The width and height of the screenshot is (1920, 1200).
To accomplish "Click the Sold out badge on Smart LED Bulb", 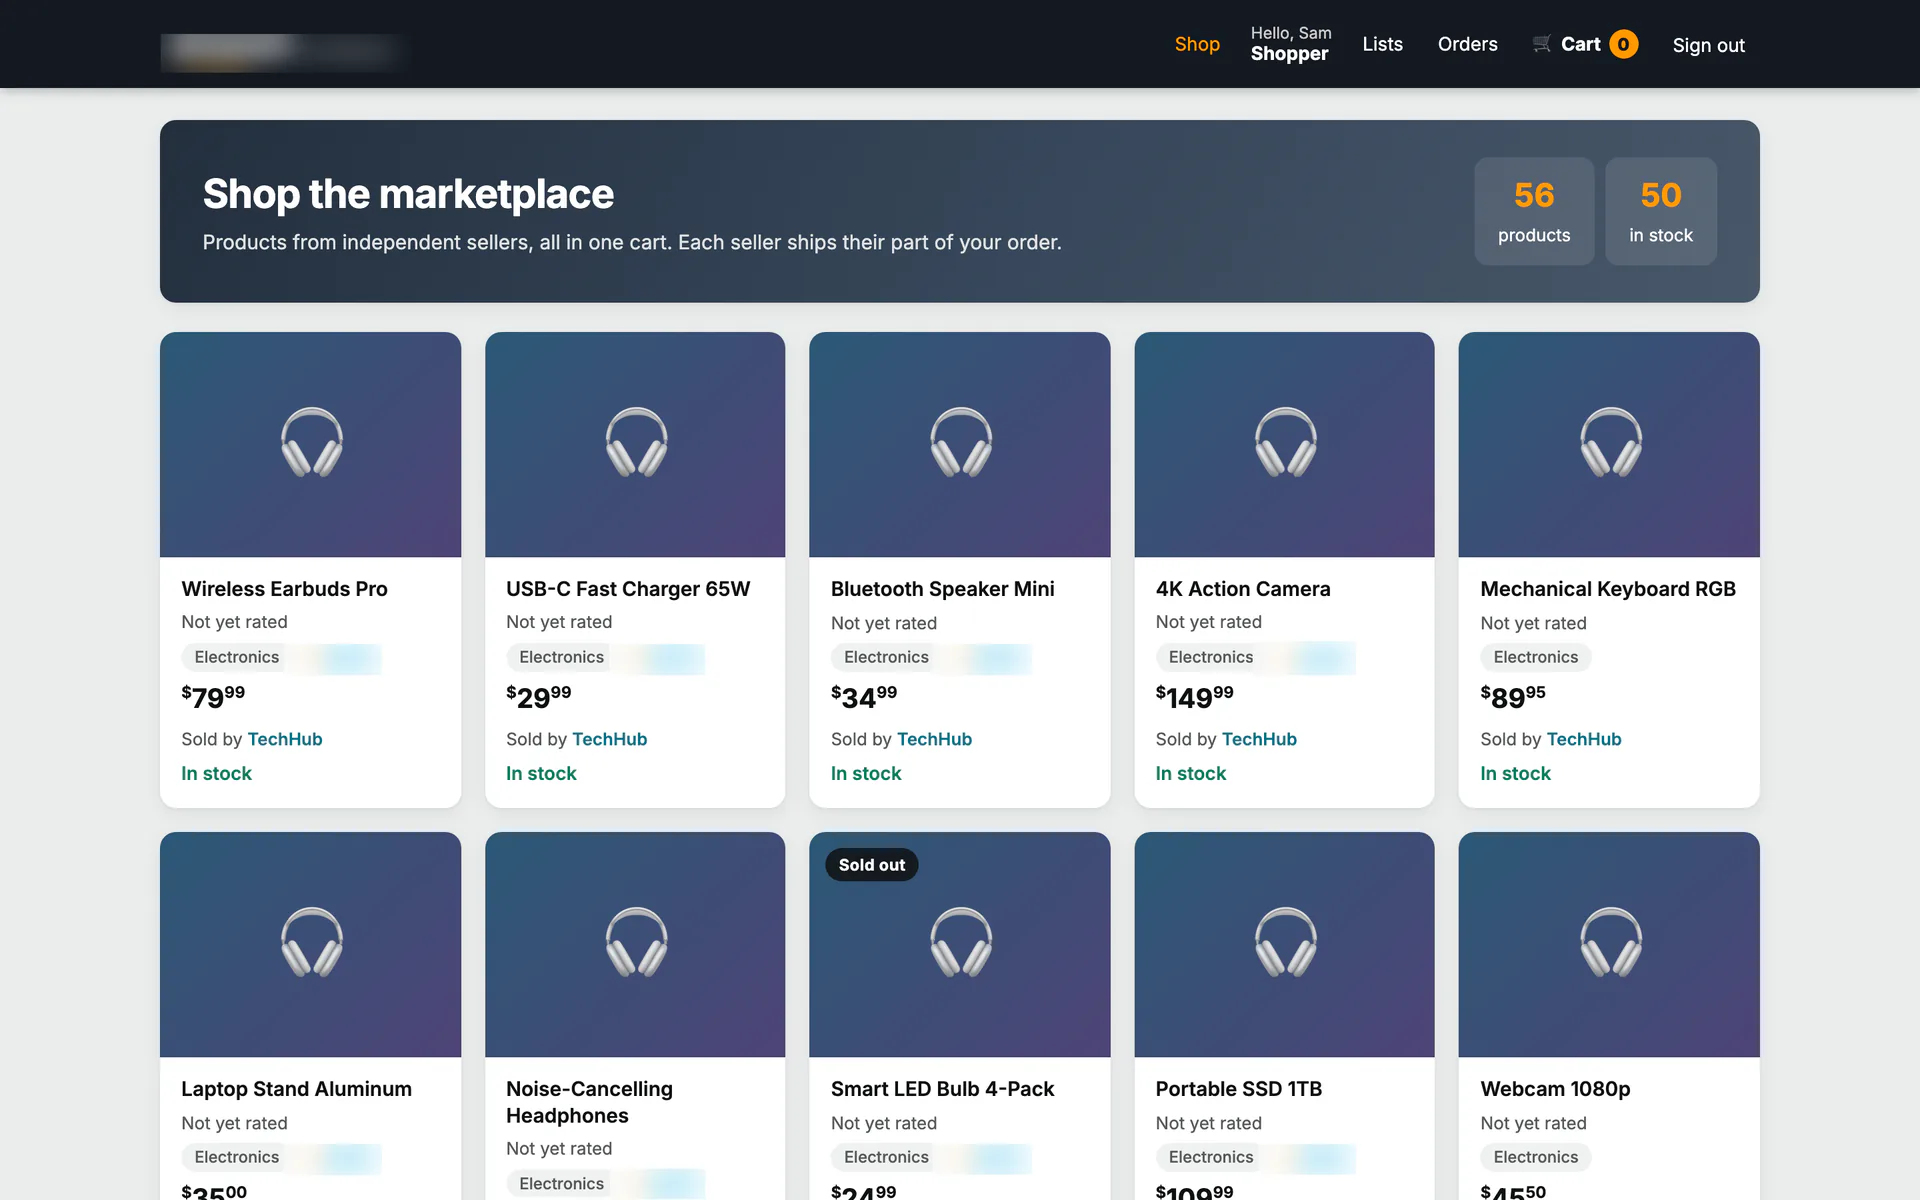I will 871,865.
